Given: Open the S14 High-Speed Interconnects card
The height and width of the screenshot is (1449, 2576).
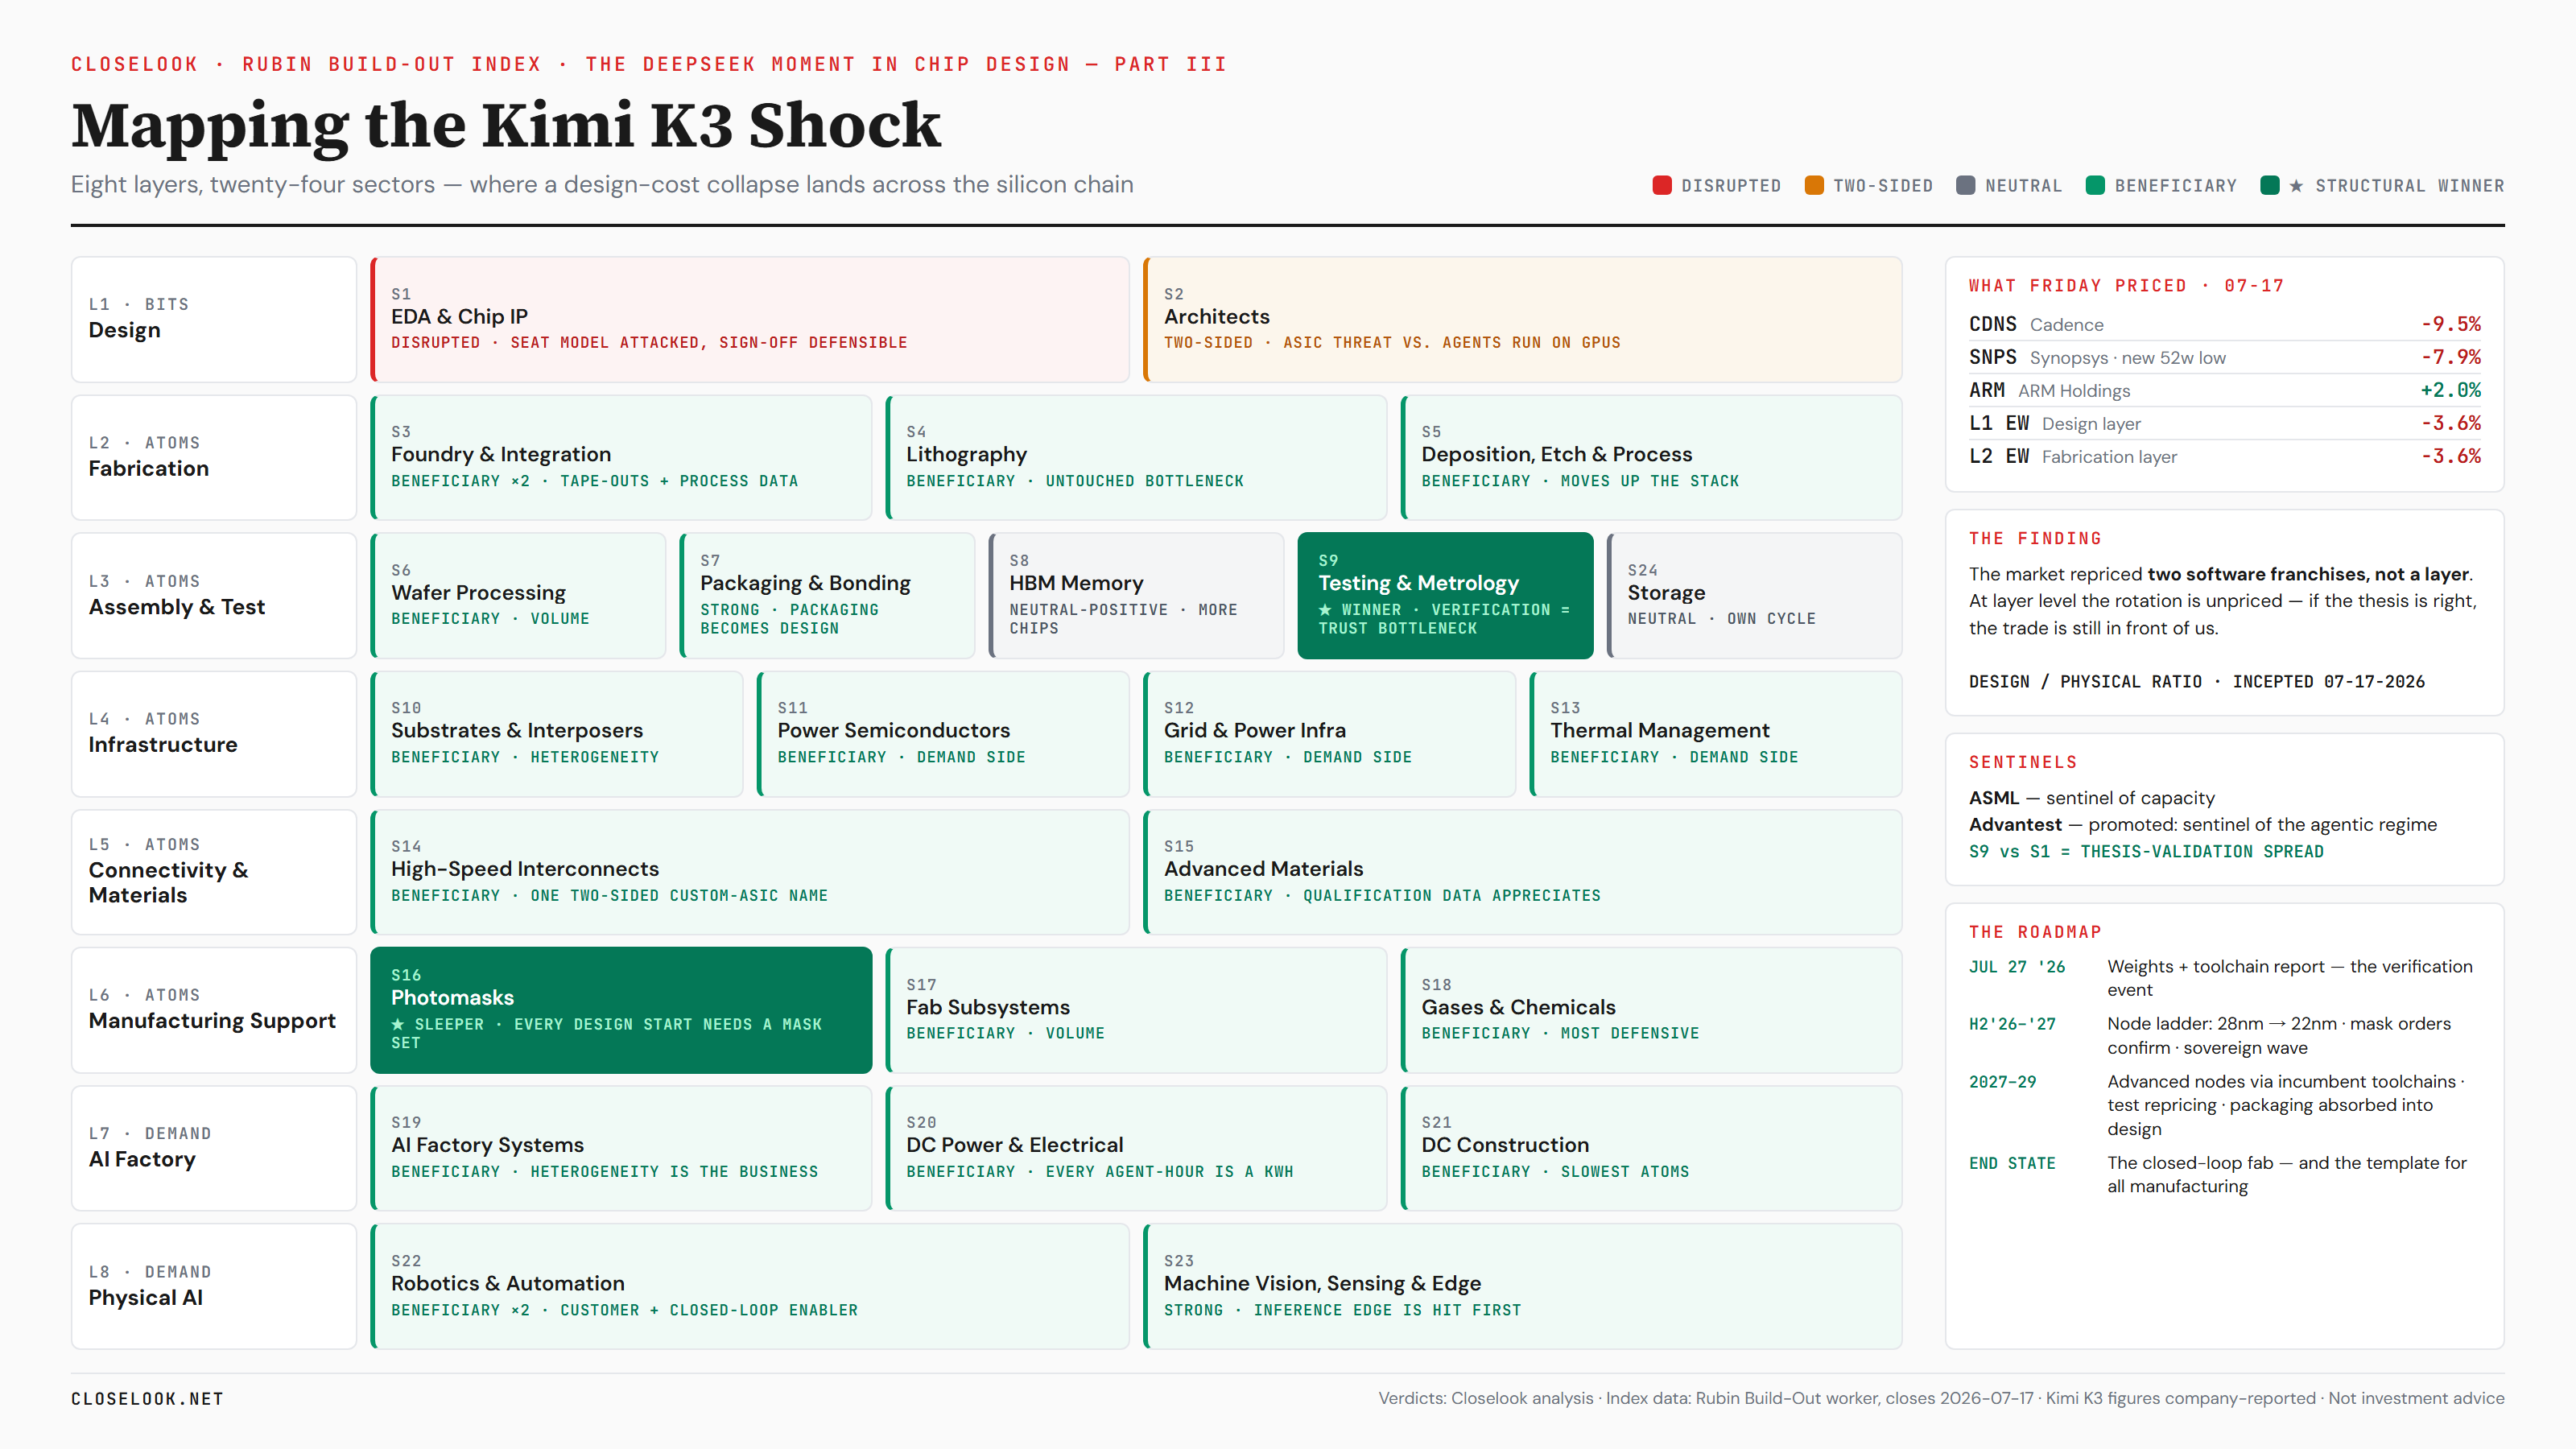Looking at the screenshot, I should click(750, 872).
